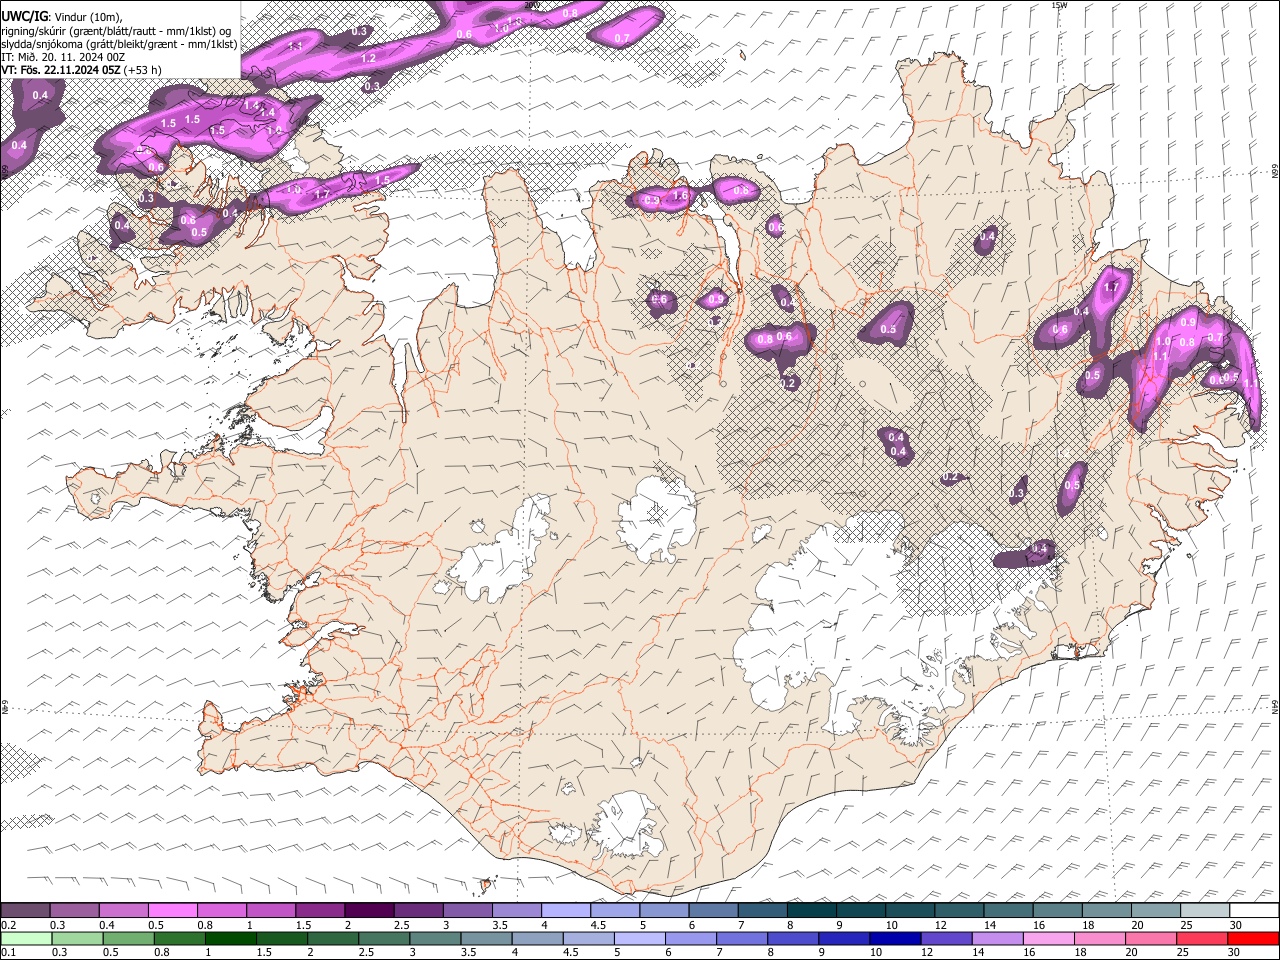
Task: Click the '15W' longitude label at the map top
Action: pos(1059,5)
